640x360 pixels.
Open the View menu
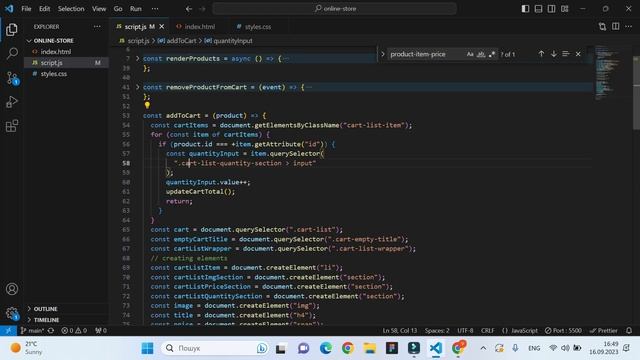[x=99, y=9]
